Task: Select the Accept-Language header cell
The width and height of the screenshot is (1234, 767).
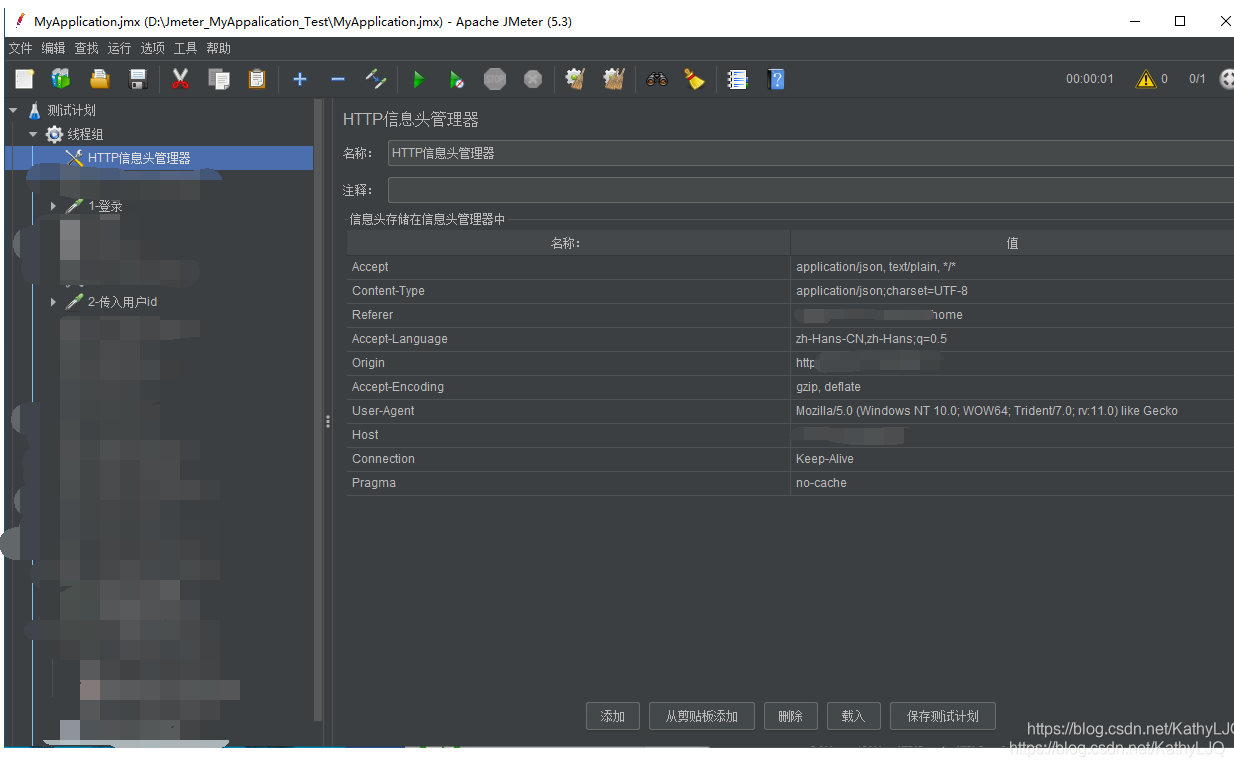Action: pos(568,339)
